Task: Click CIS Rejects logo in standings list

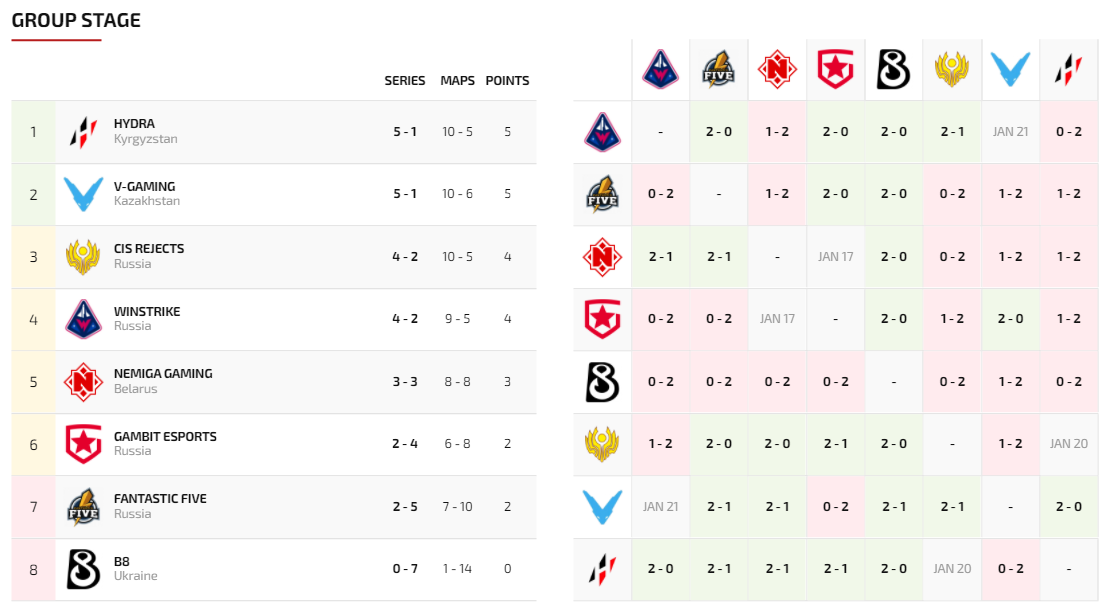Action: 83,257
